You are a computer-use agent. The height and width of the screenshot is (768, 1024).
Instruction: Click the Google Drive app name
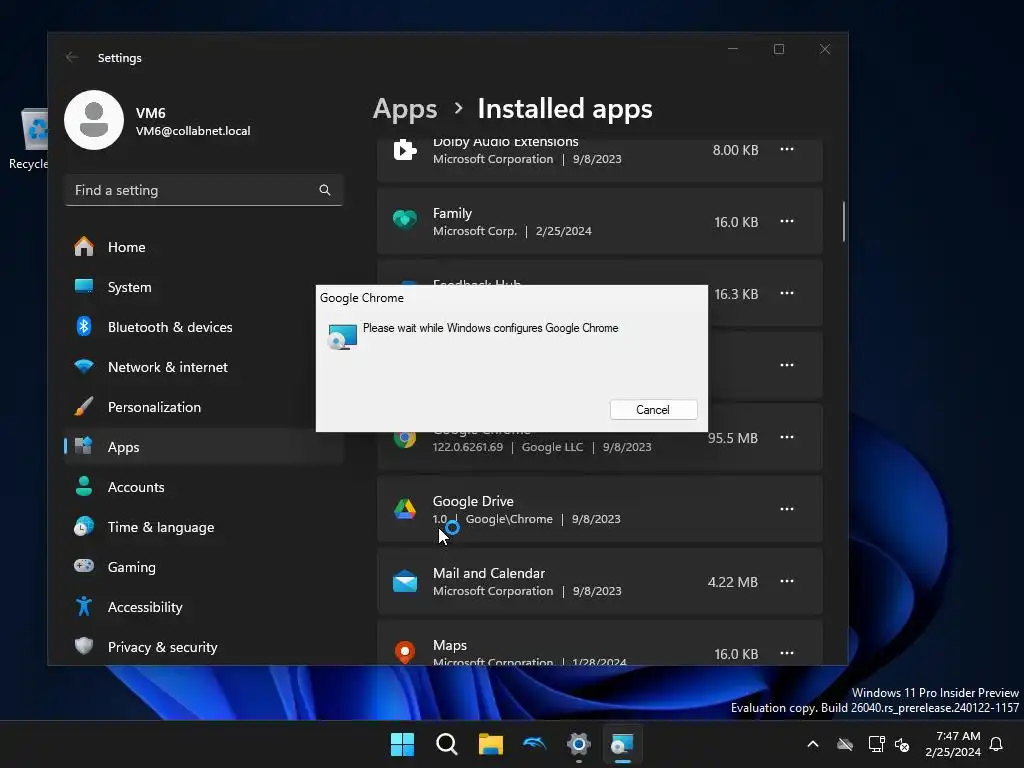click(473, 501)
